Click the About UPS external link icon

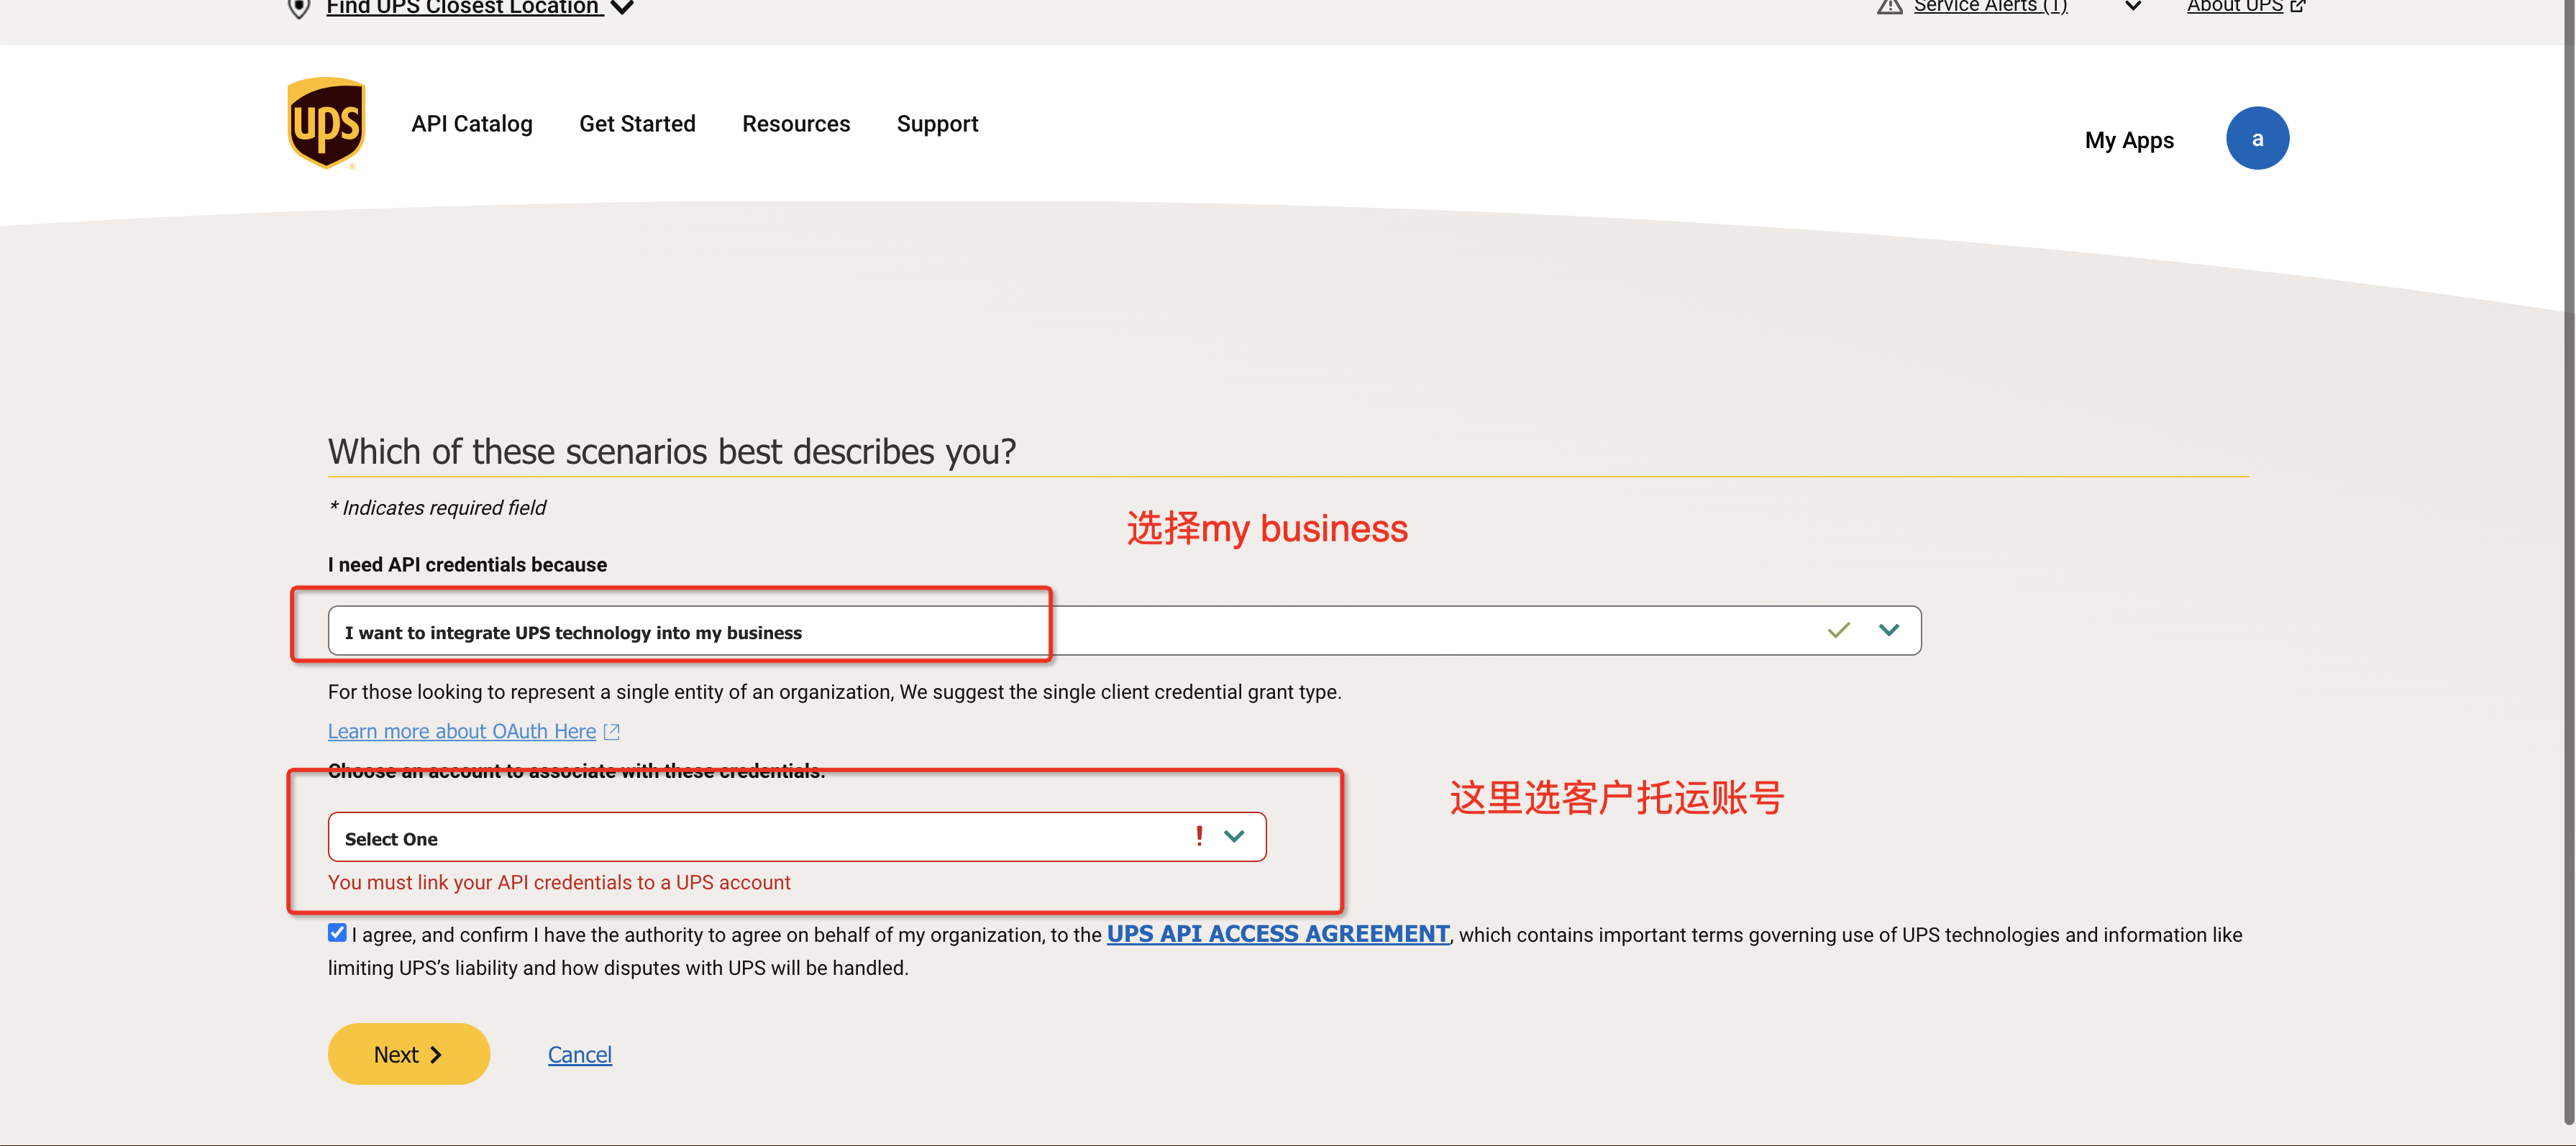pos(2298,6)
